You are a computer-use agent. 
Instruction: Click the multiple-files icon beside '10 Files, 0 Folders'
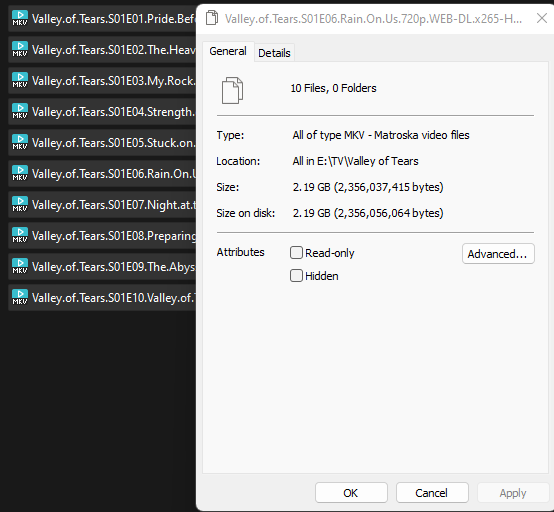coord(232,90)
